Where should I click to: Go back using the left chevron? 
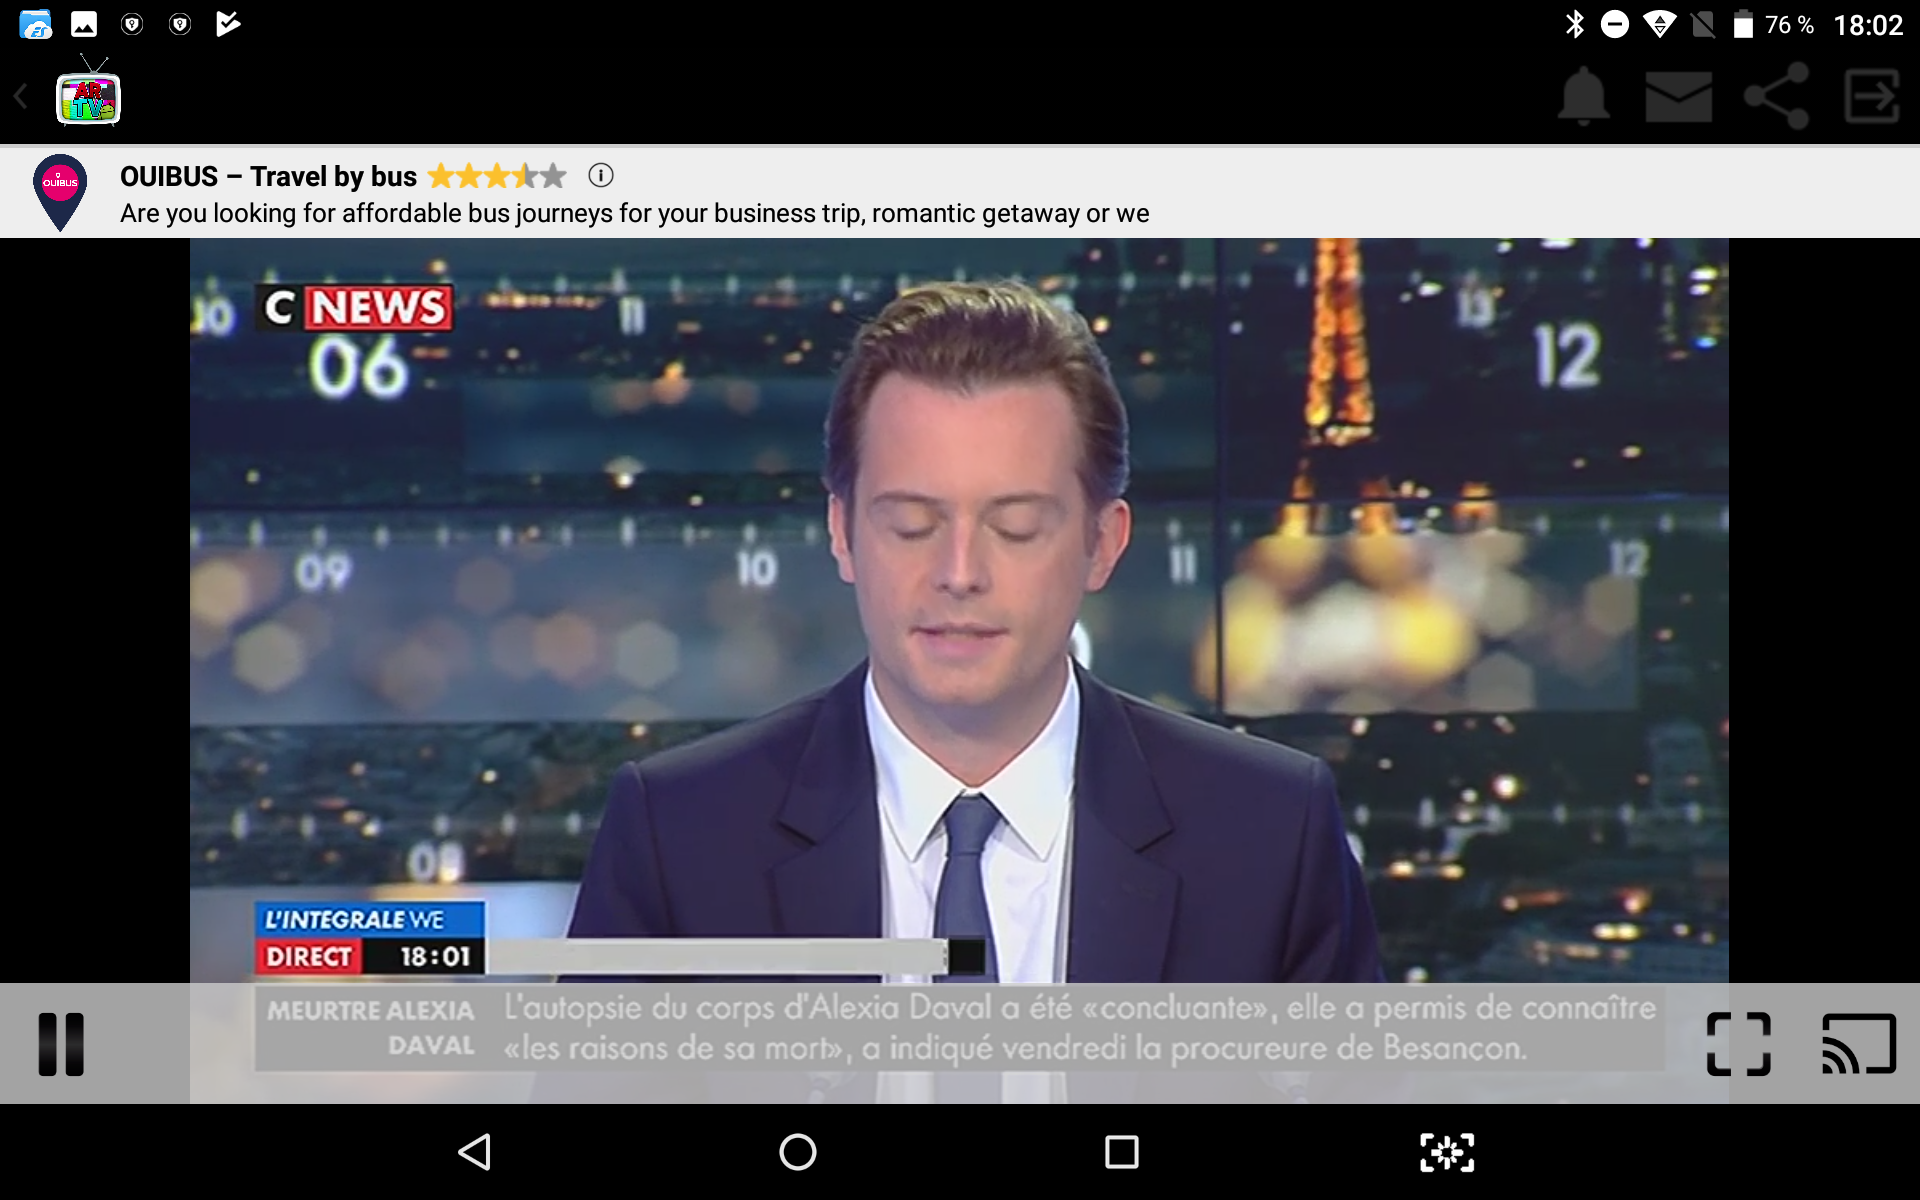[21, 97]
